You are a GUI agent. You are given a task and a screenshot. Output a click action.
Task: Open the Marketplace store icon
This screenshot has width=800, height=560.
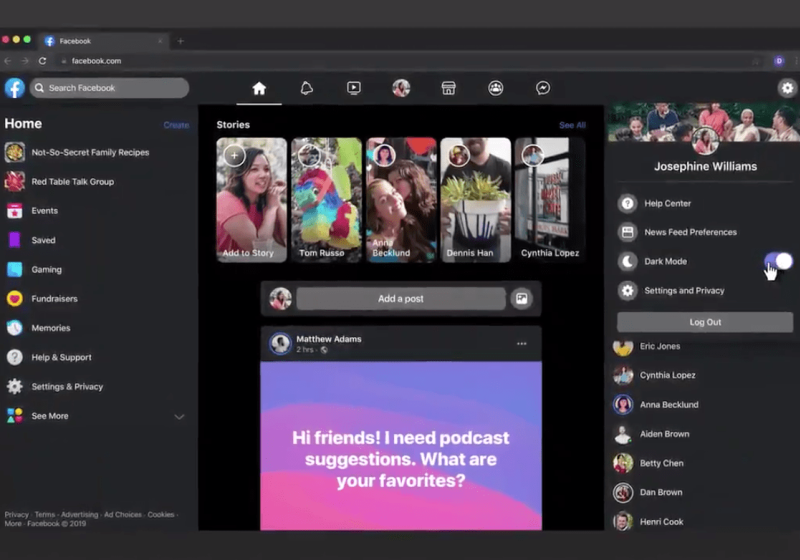[449, 88]
